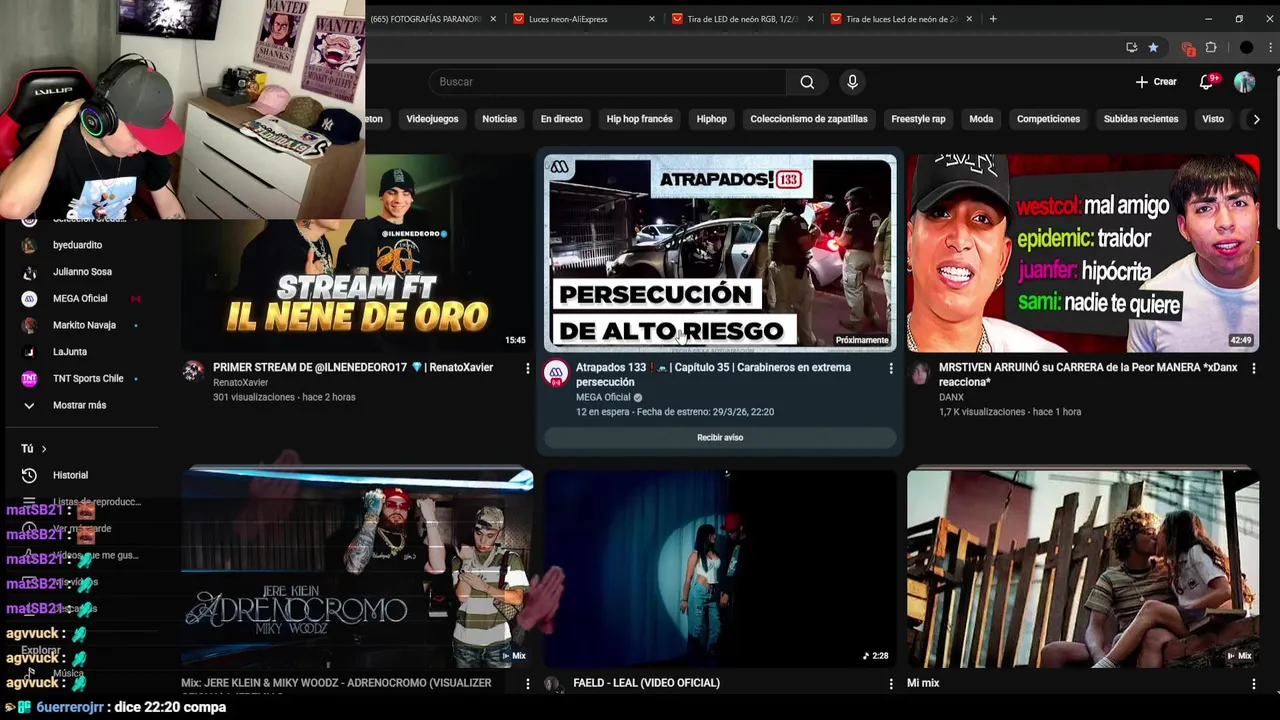Open RenatoXavier channel avatar icon
Image resolution: width=1280 pixels, height=720 pixels.
tap(193, 372)
